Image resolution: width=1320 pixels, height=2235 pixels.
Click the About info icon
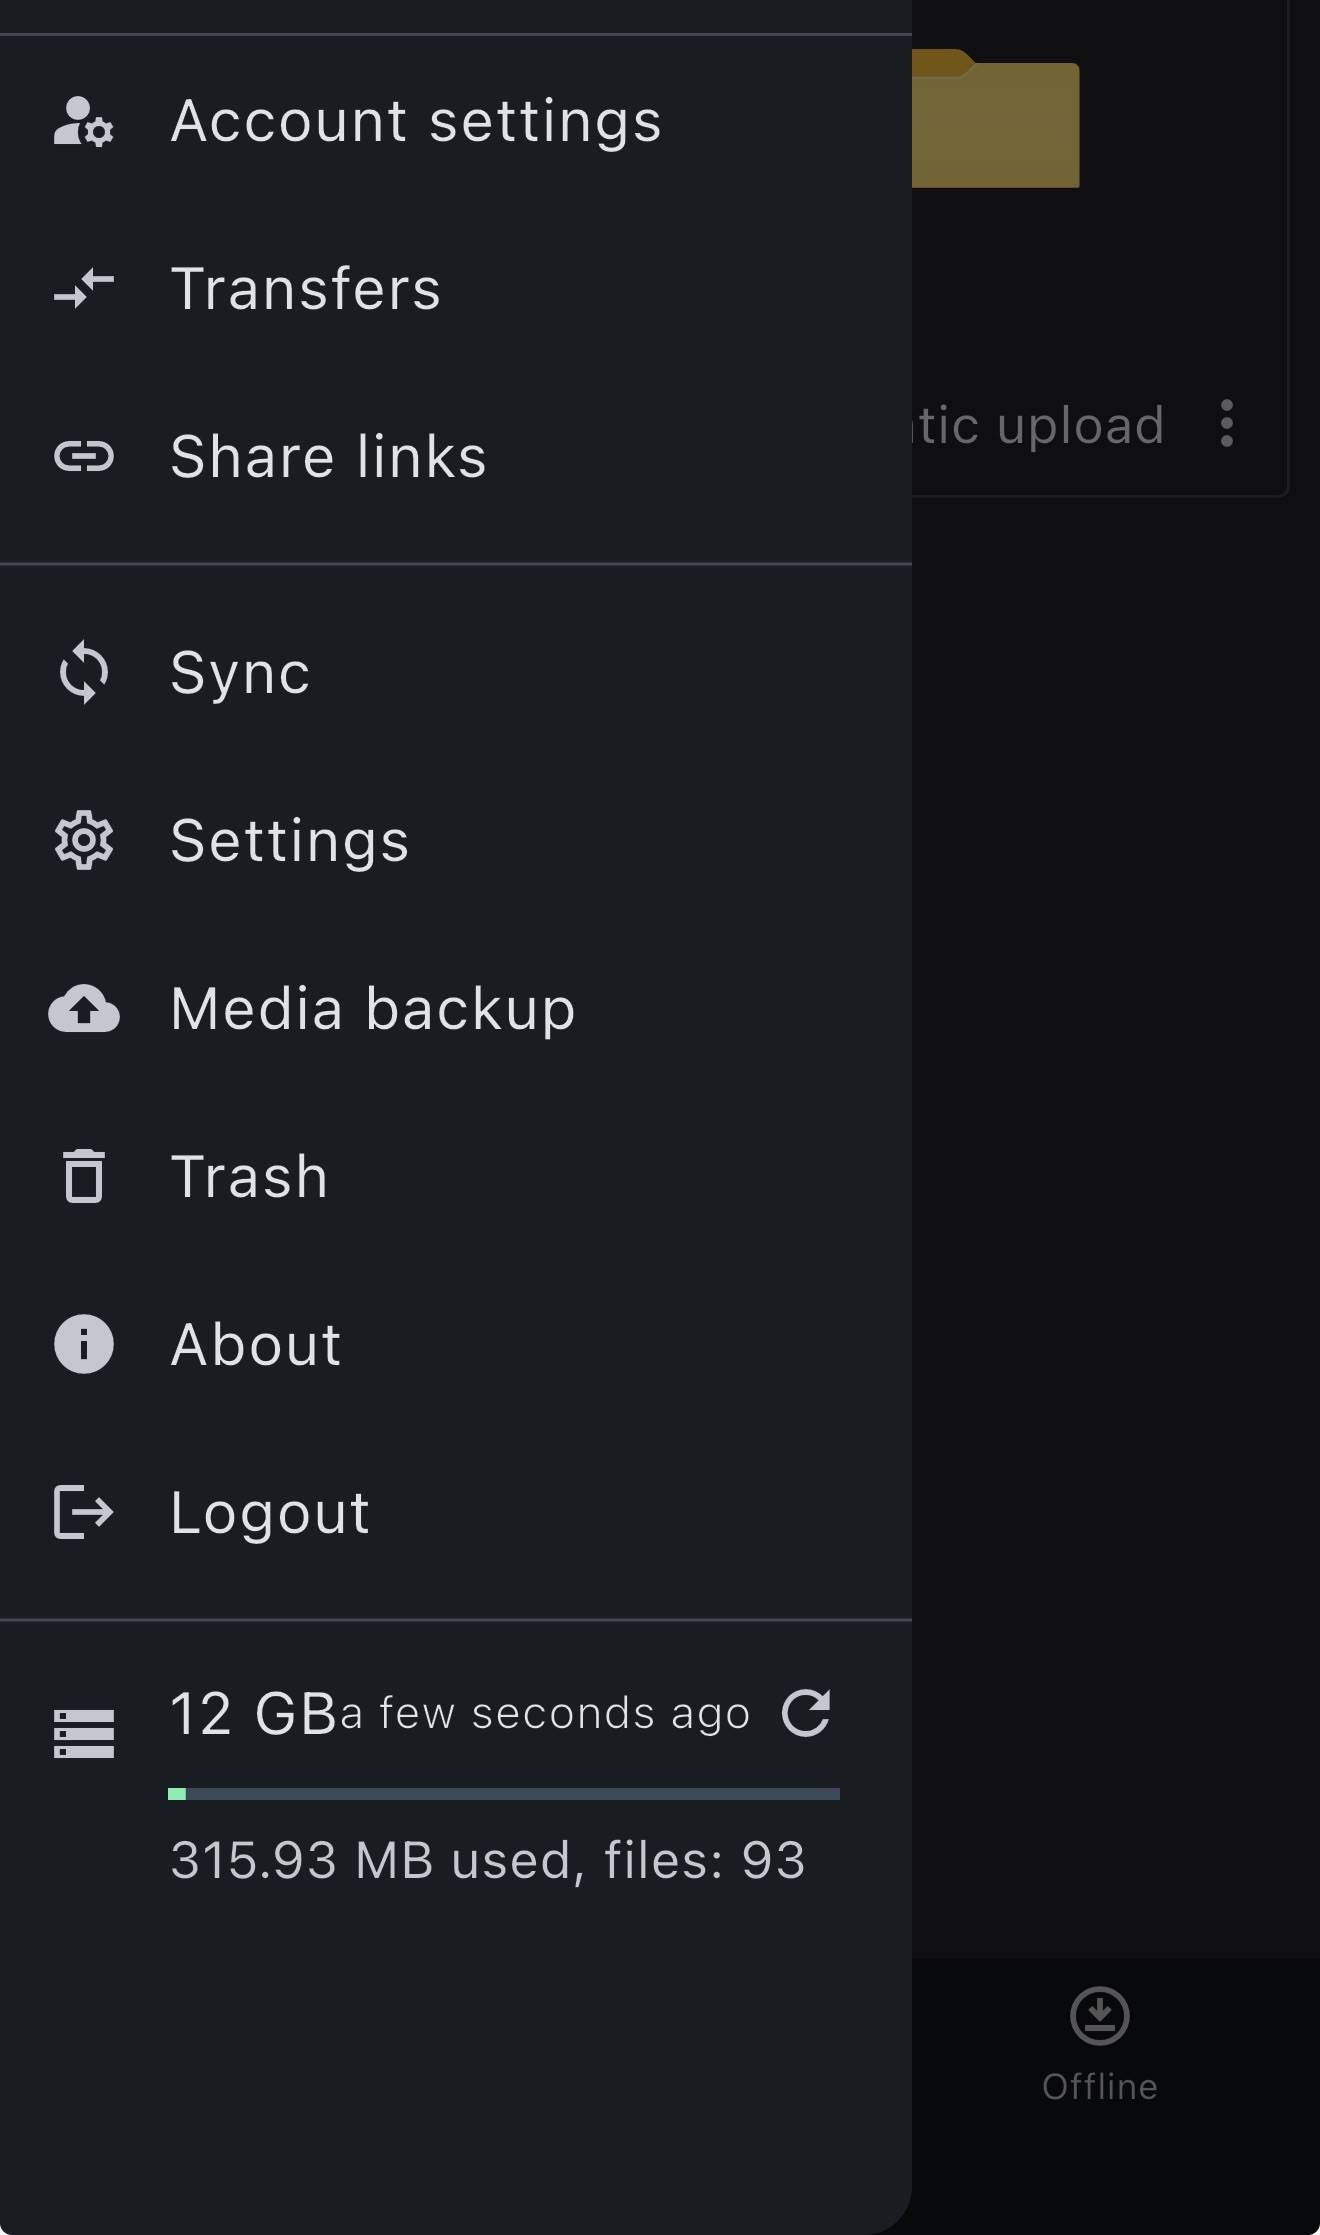tap(84, 1344)
